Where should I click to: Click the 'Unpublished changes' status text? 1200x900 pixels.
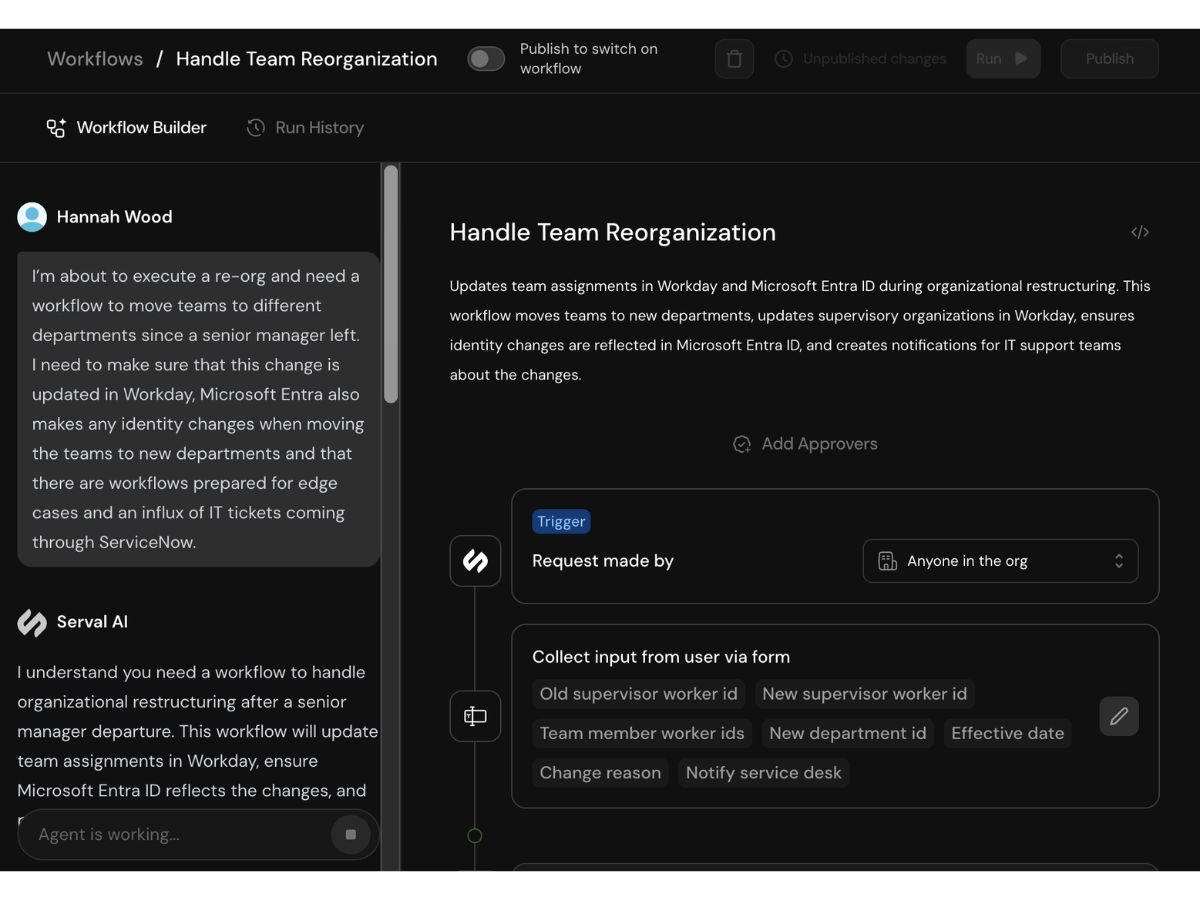[874, 59]
